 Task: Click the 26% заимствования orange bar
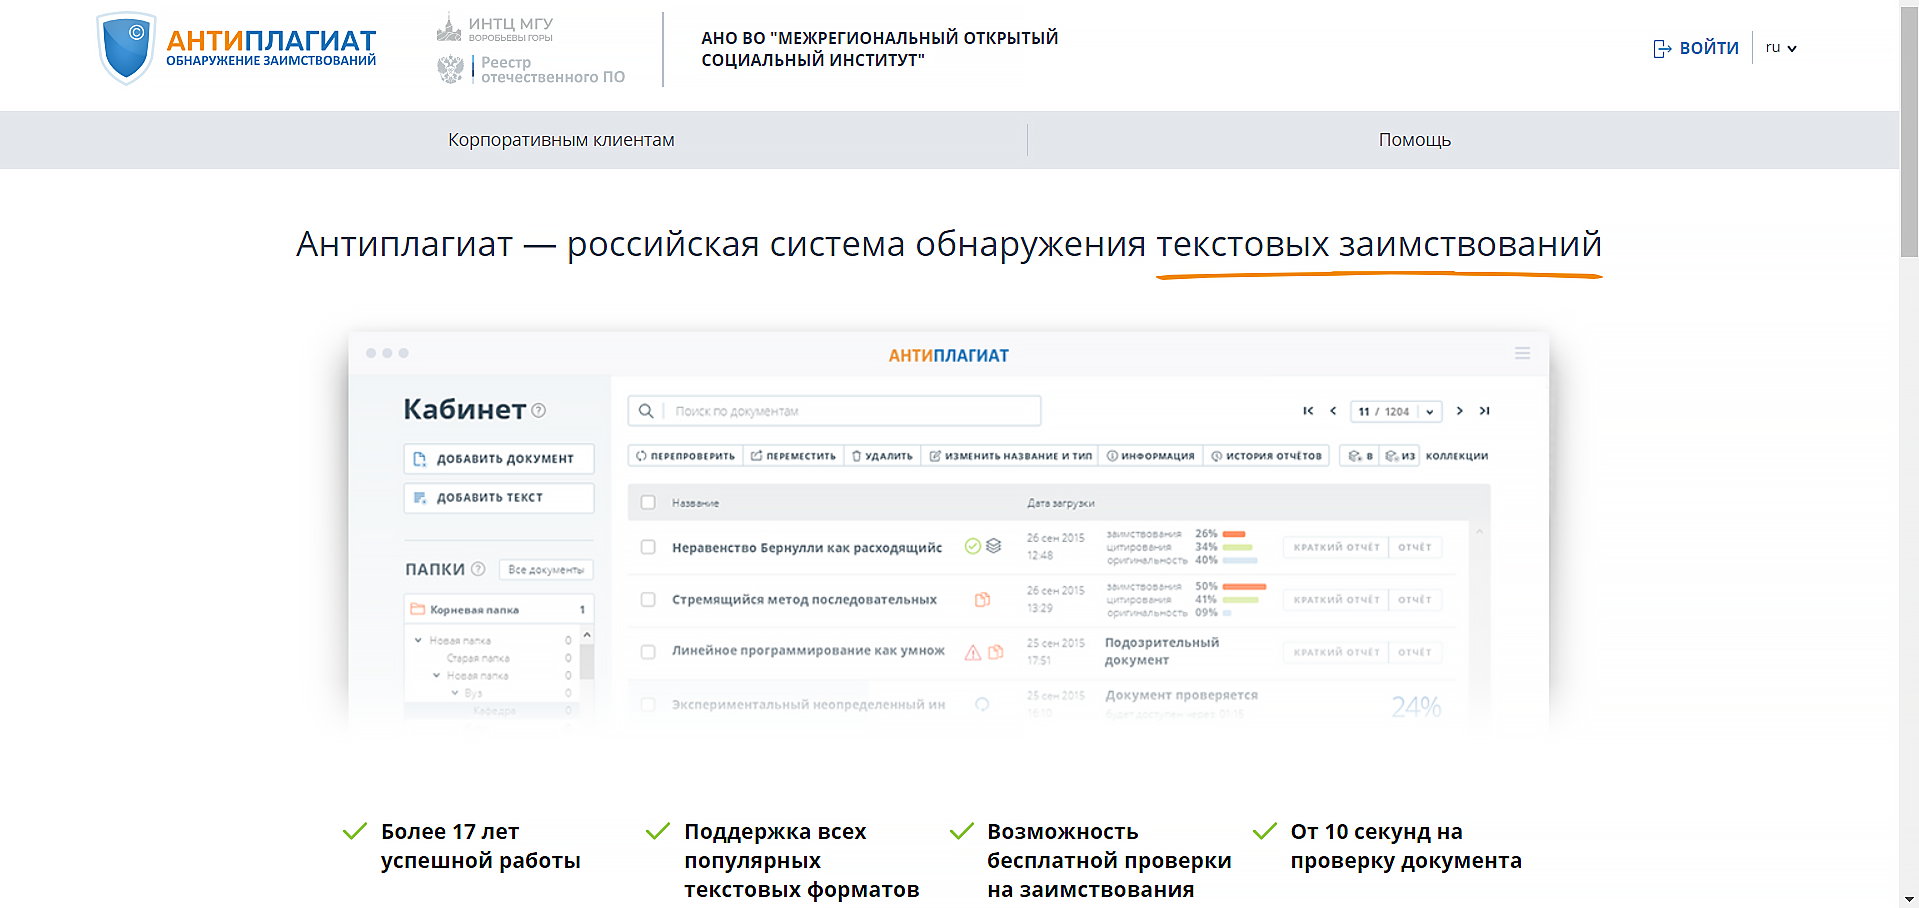pyautogui.click(x=1234, y=534)
